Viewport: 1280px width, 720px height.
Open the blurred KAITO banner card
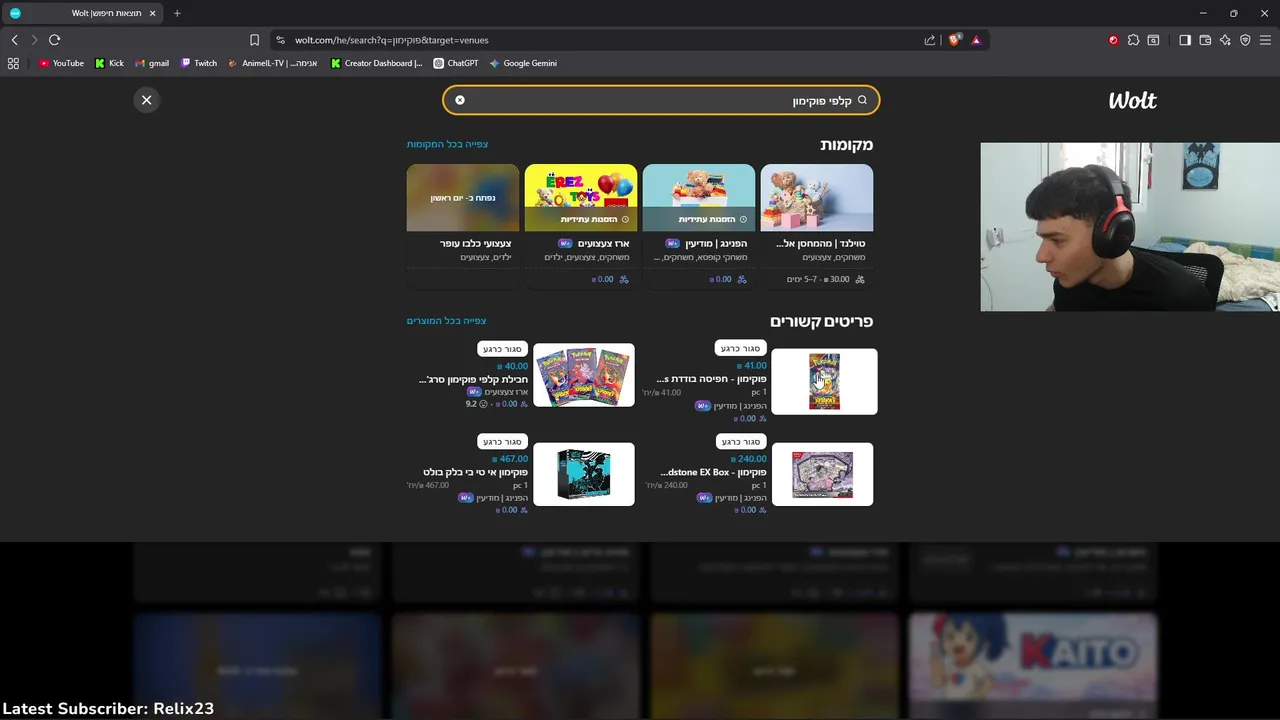(x=1032, y=666)
